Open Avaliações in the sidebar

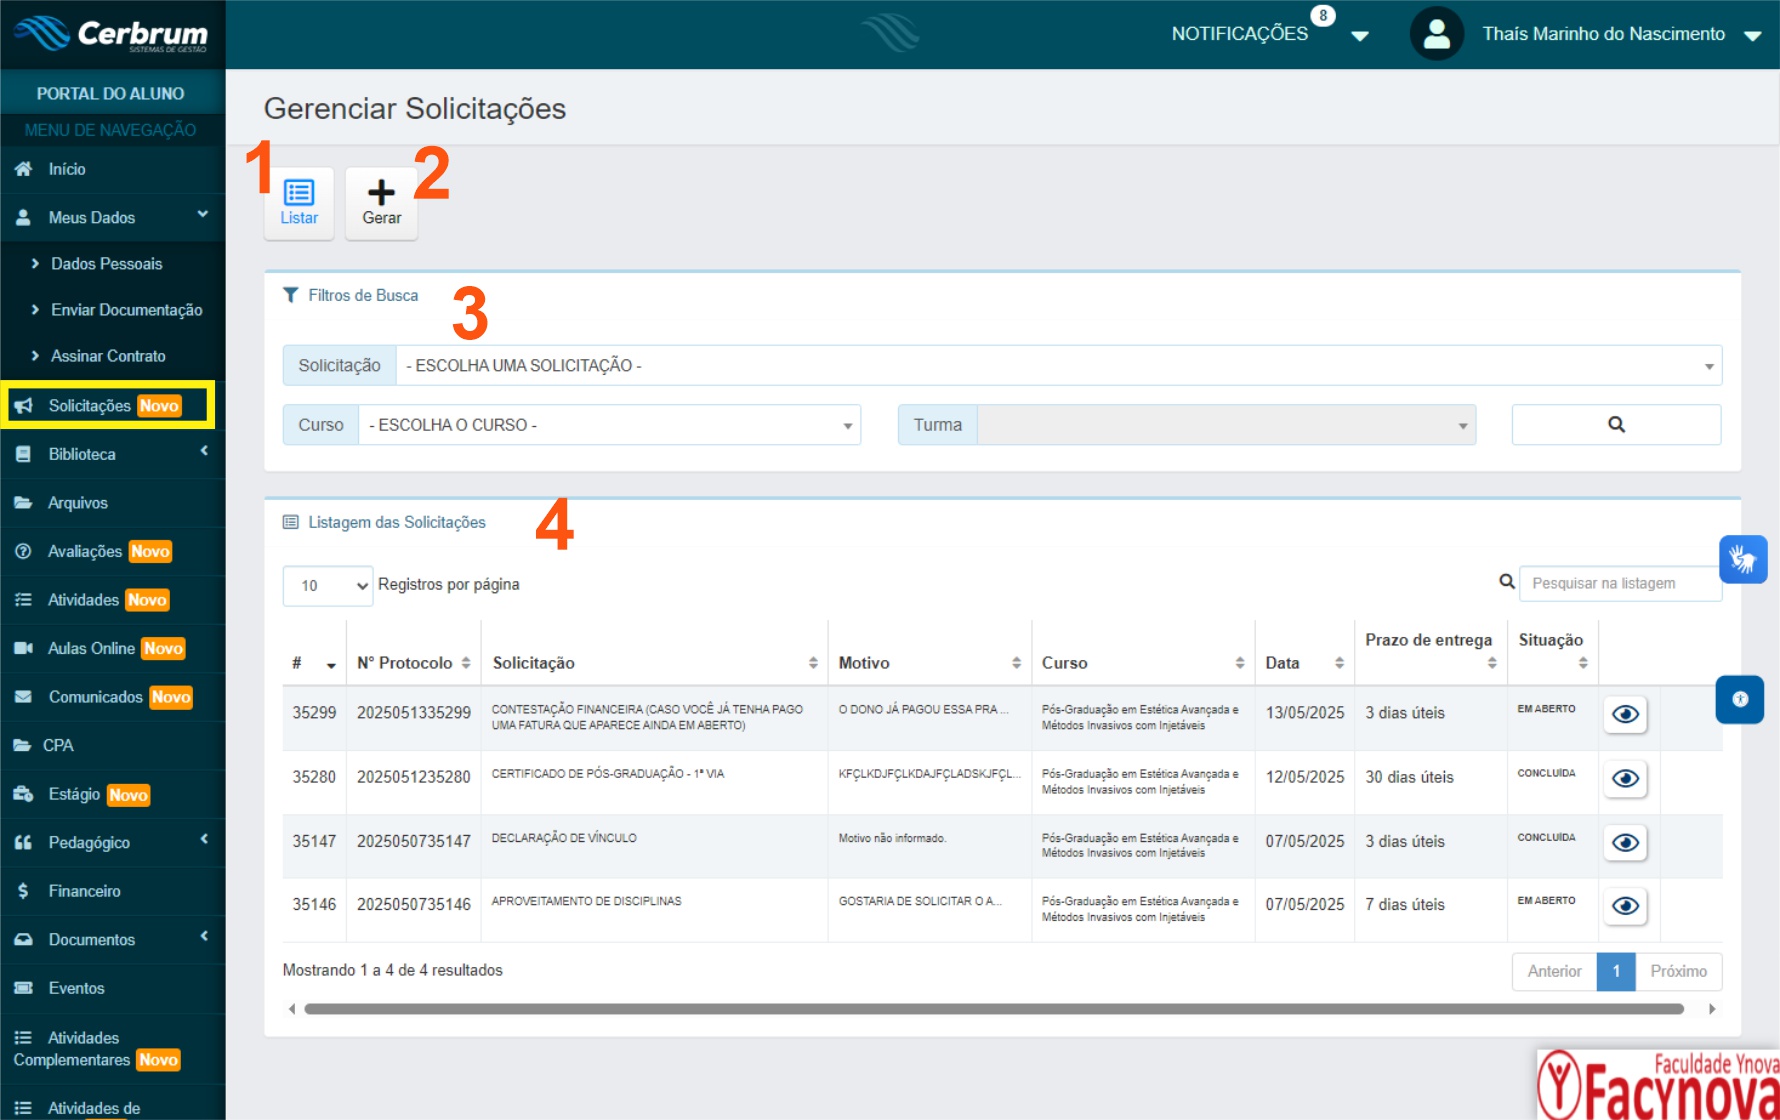(112, 551)
